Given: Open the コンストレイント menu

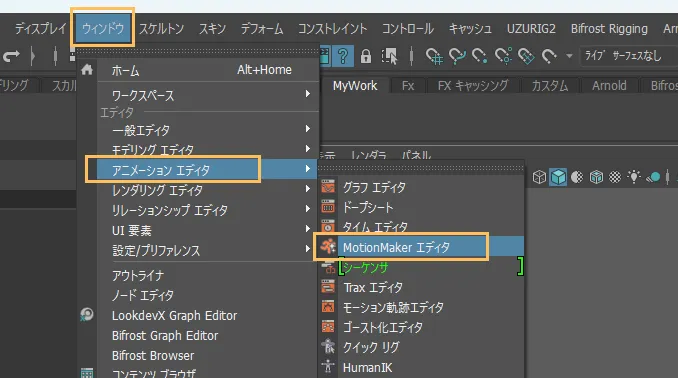Looking at the screenshot, I should coord(333,29).
